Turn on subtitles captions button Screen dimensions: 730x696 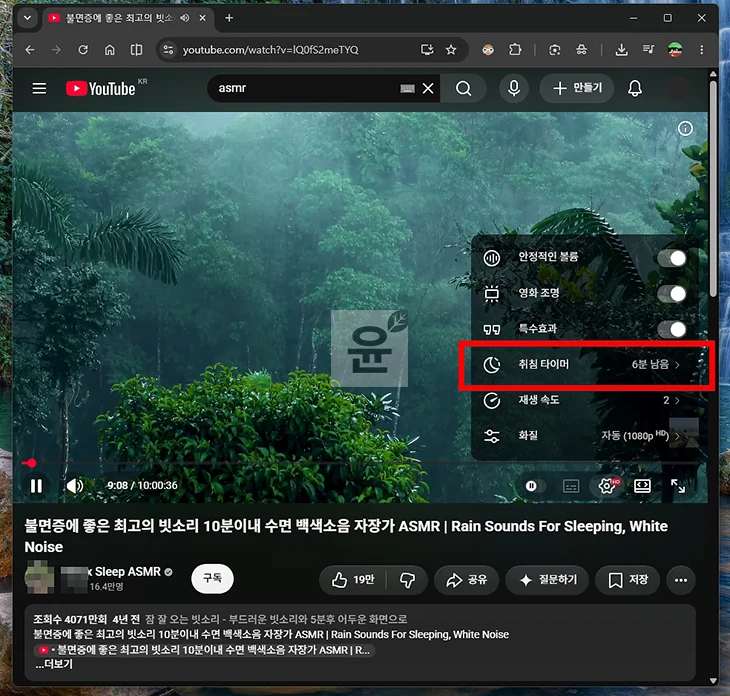(x=571, y=486)
